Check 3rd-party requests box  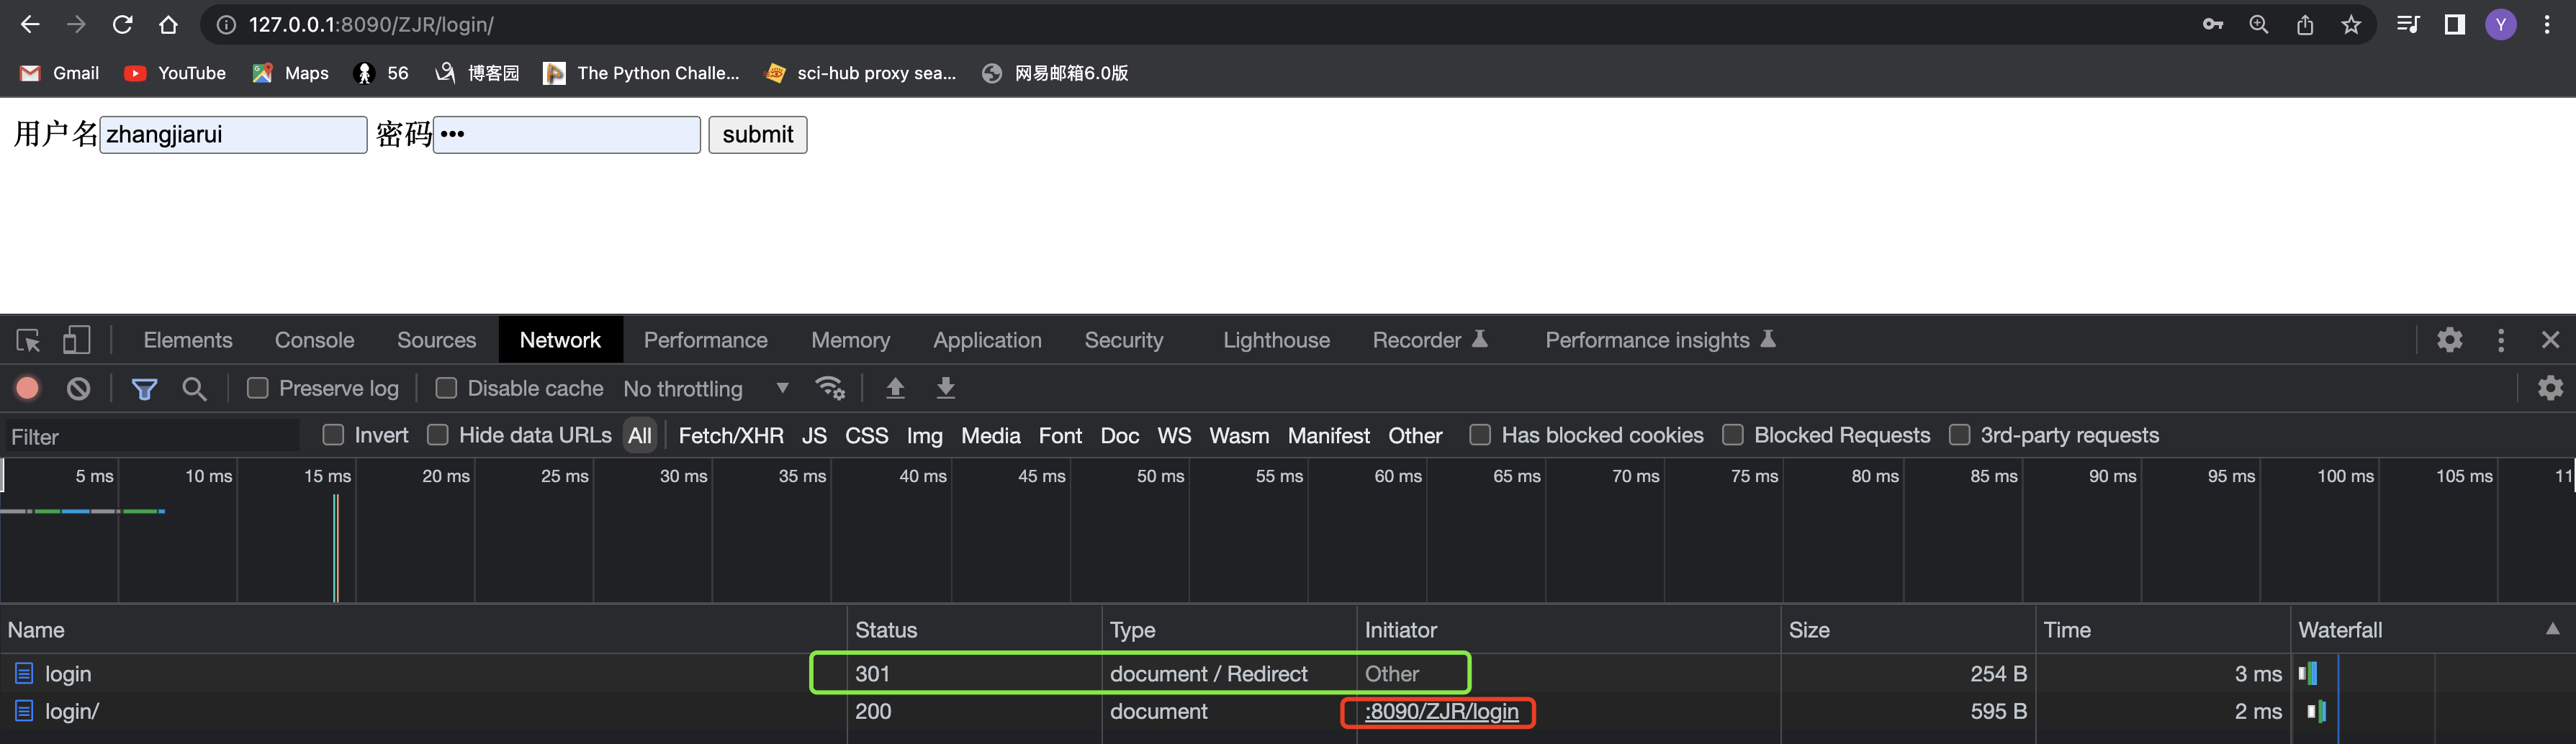(1959, 435)
